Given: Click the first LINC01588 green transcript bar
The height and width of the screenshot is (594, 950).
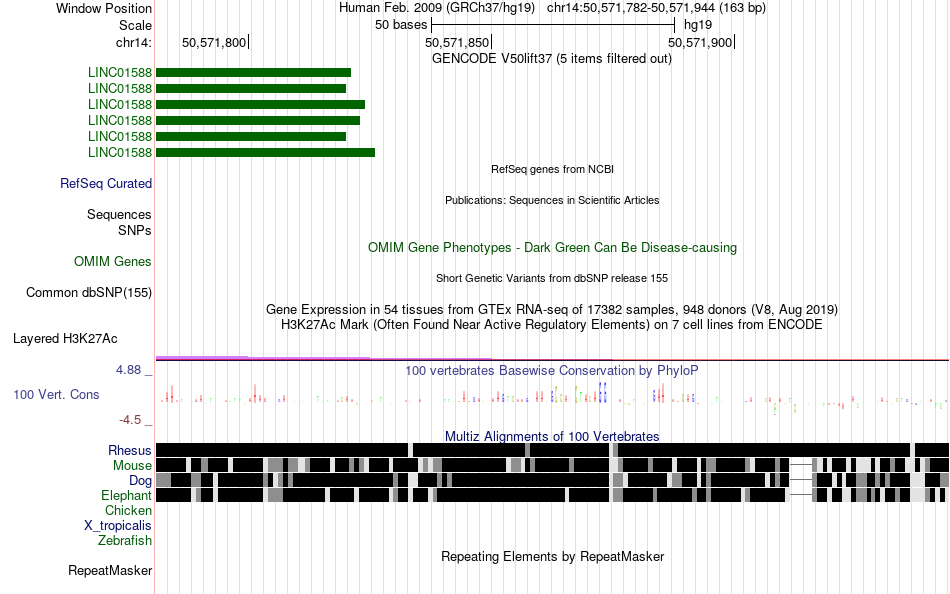Looking at the screenshot, I should coord(253,73).
